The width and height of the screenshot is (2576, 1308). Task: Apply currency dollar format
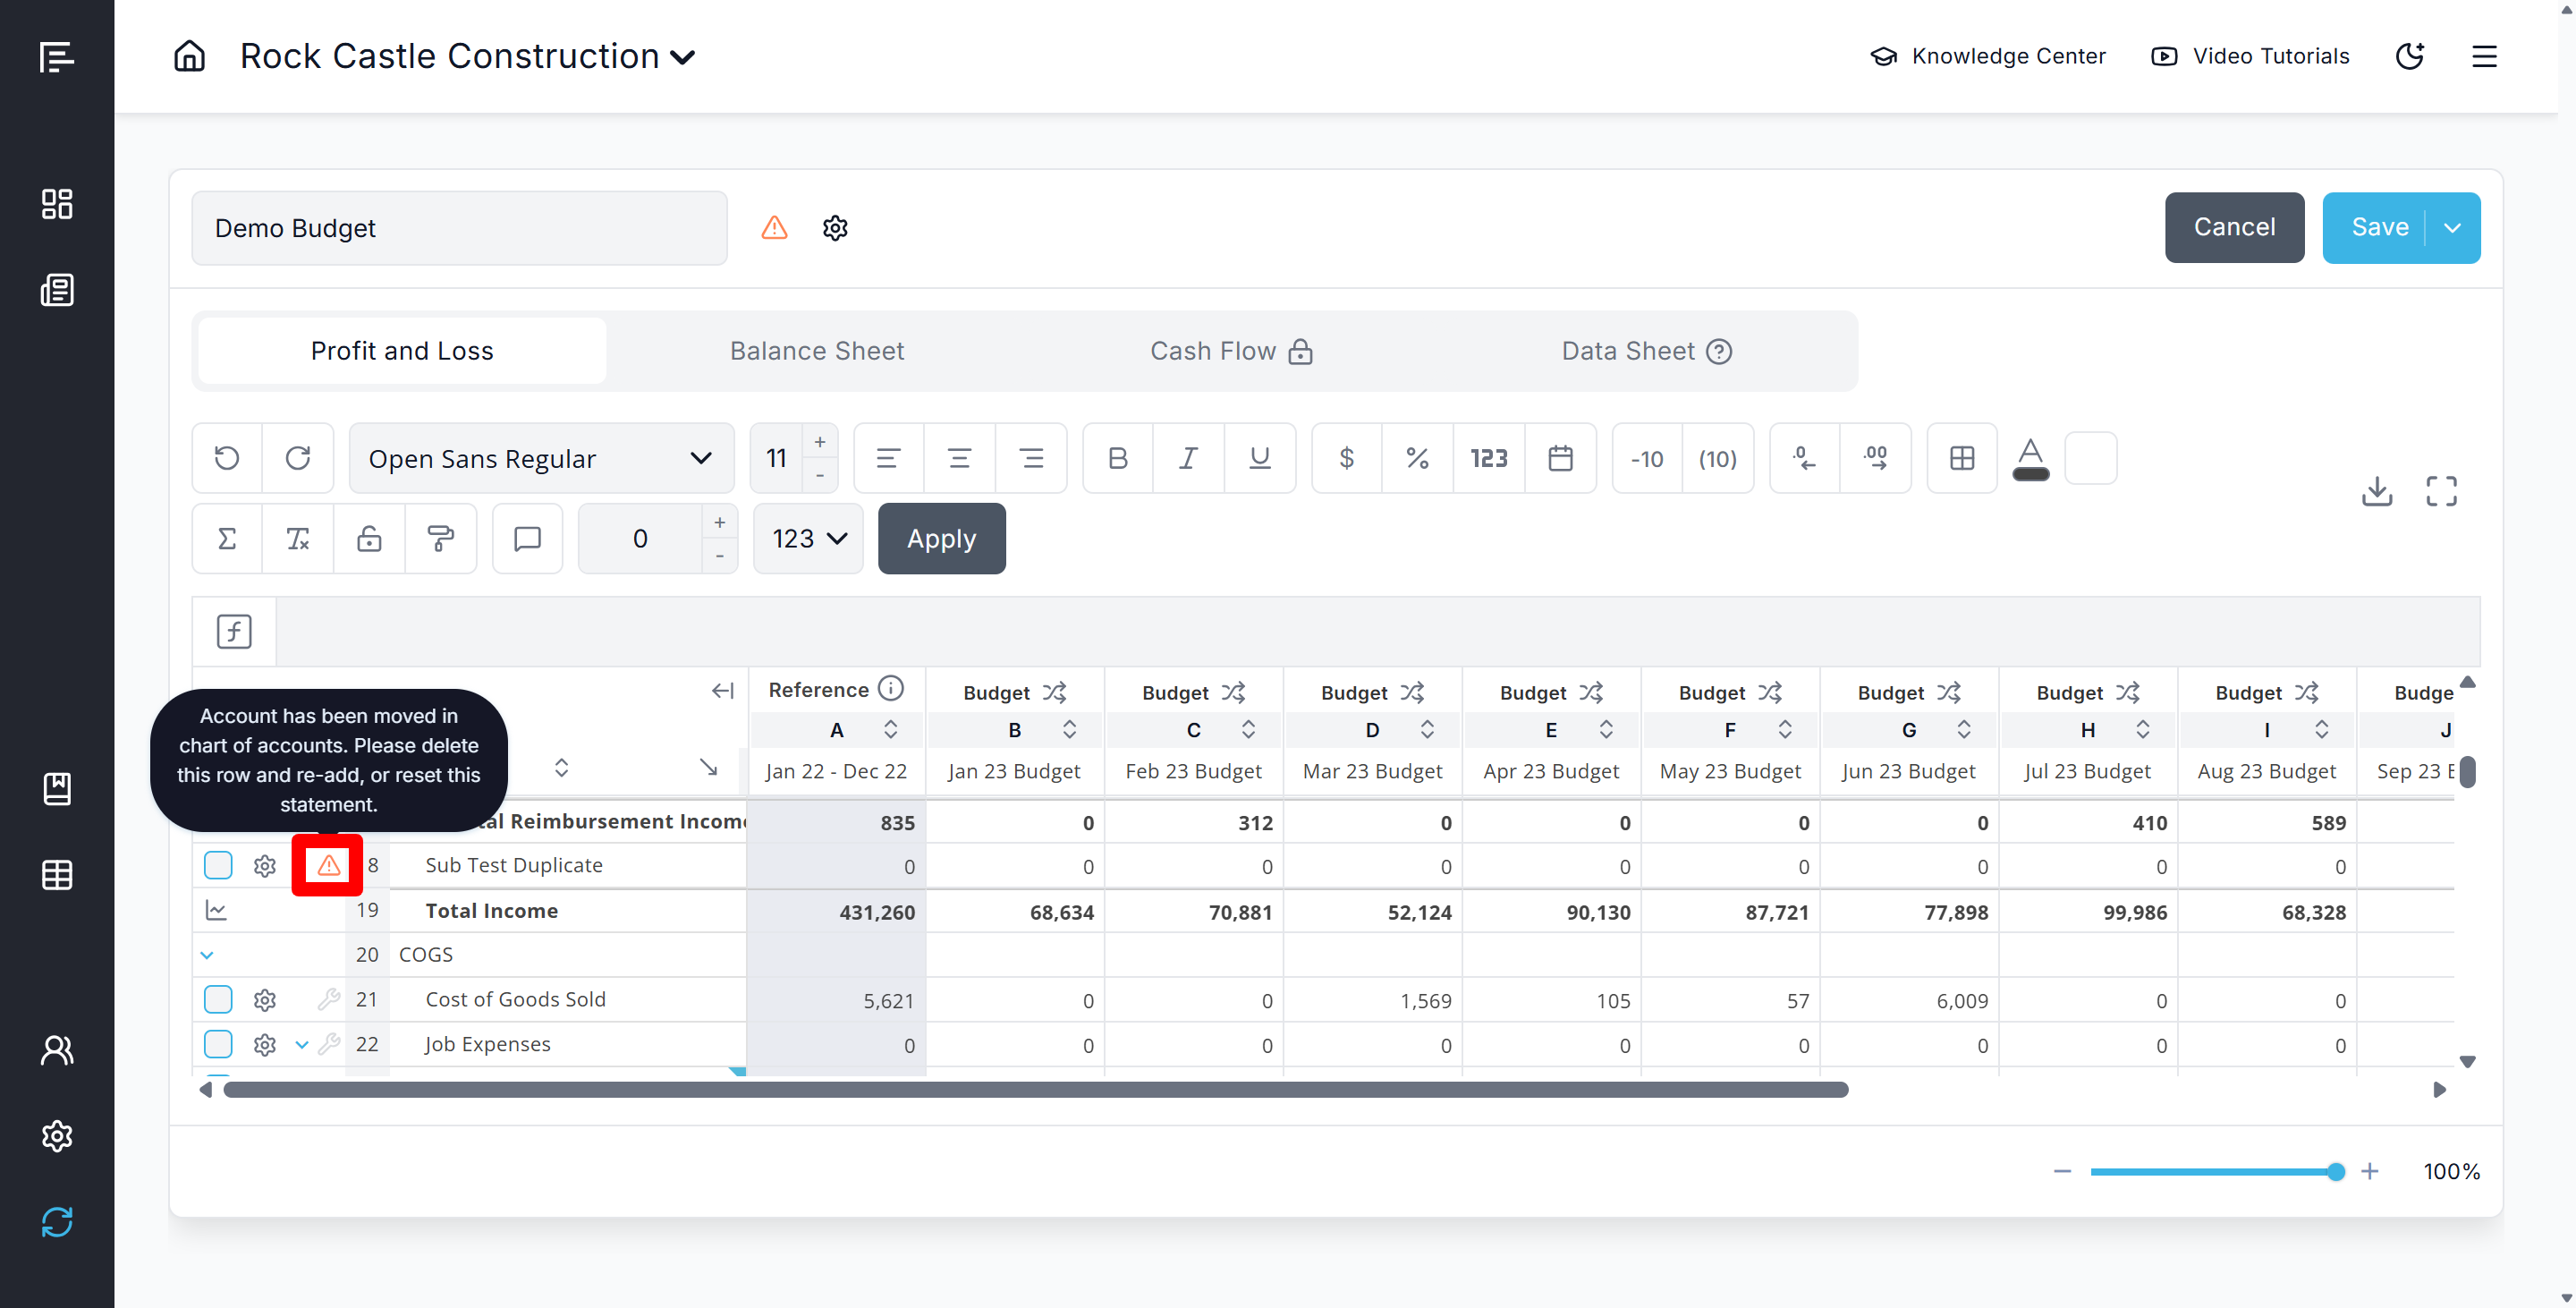click(x=1346, y=458)
